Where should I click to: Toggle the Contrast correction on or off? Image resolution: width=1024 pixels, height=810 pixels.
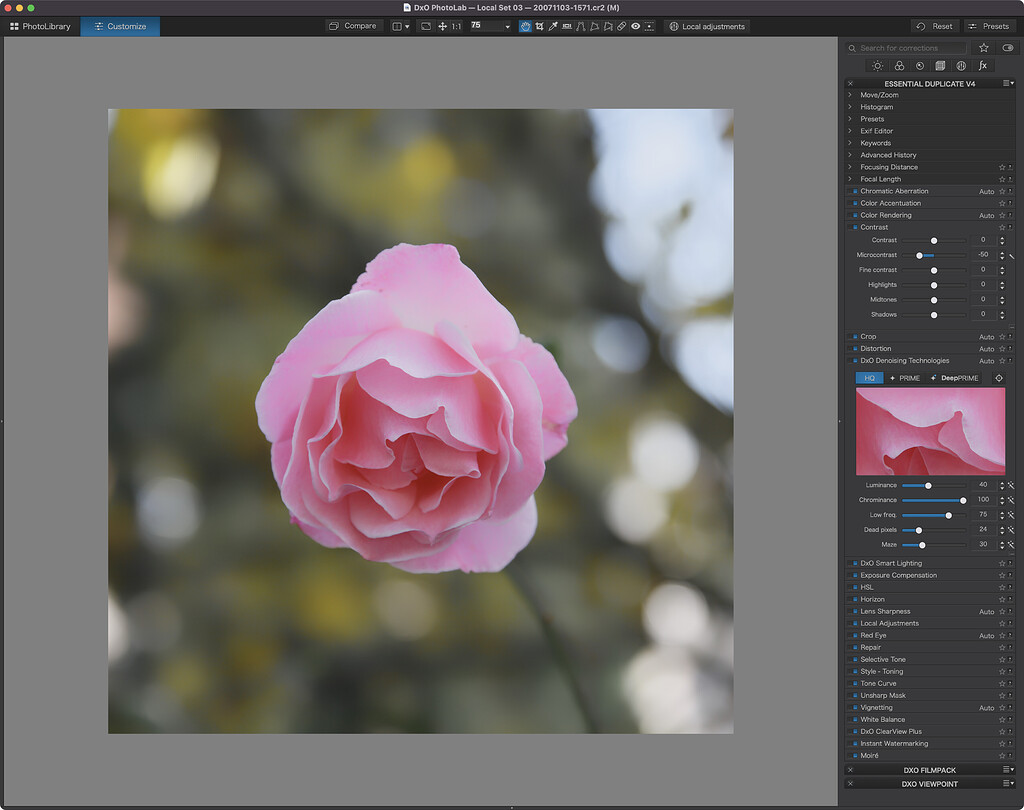click(853, 227)
